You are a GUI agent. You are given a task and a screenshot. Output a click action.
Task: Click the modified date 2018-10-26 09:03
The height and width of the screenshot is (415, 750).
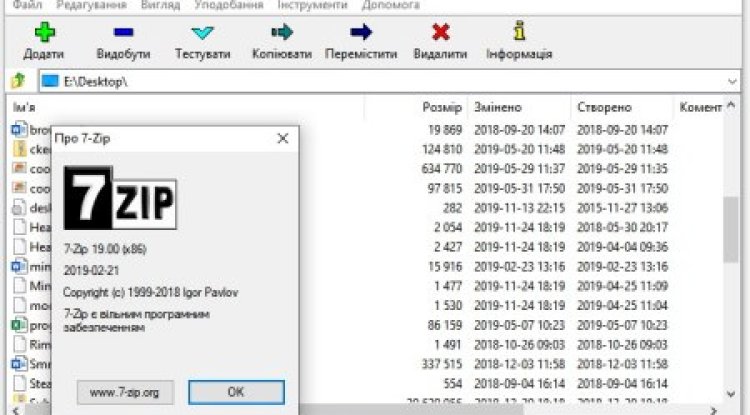tap(519, 345)
